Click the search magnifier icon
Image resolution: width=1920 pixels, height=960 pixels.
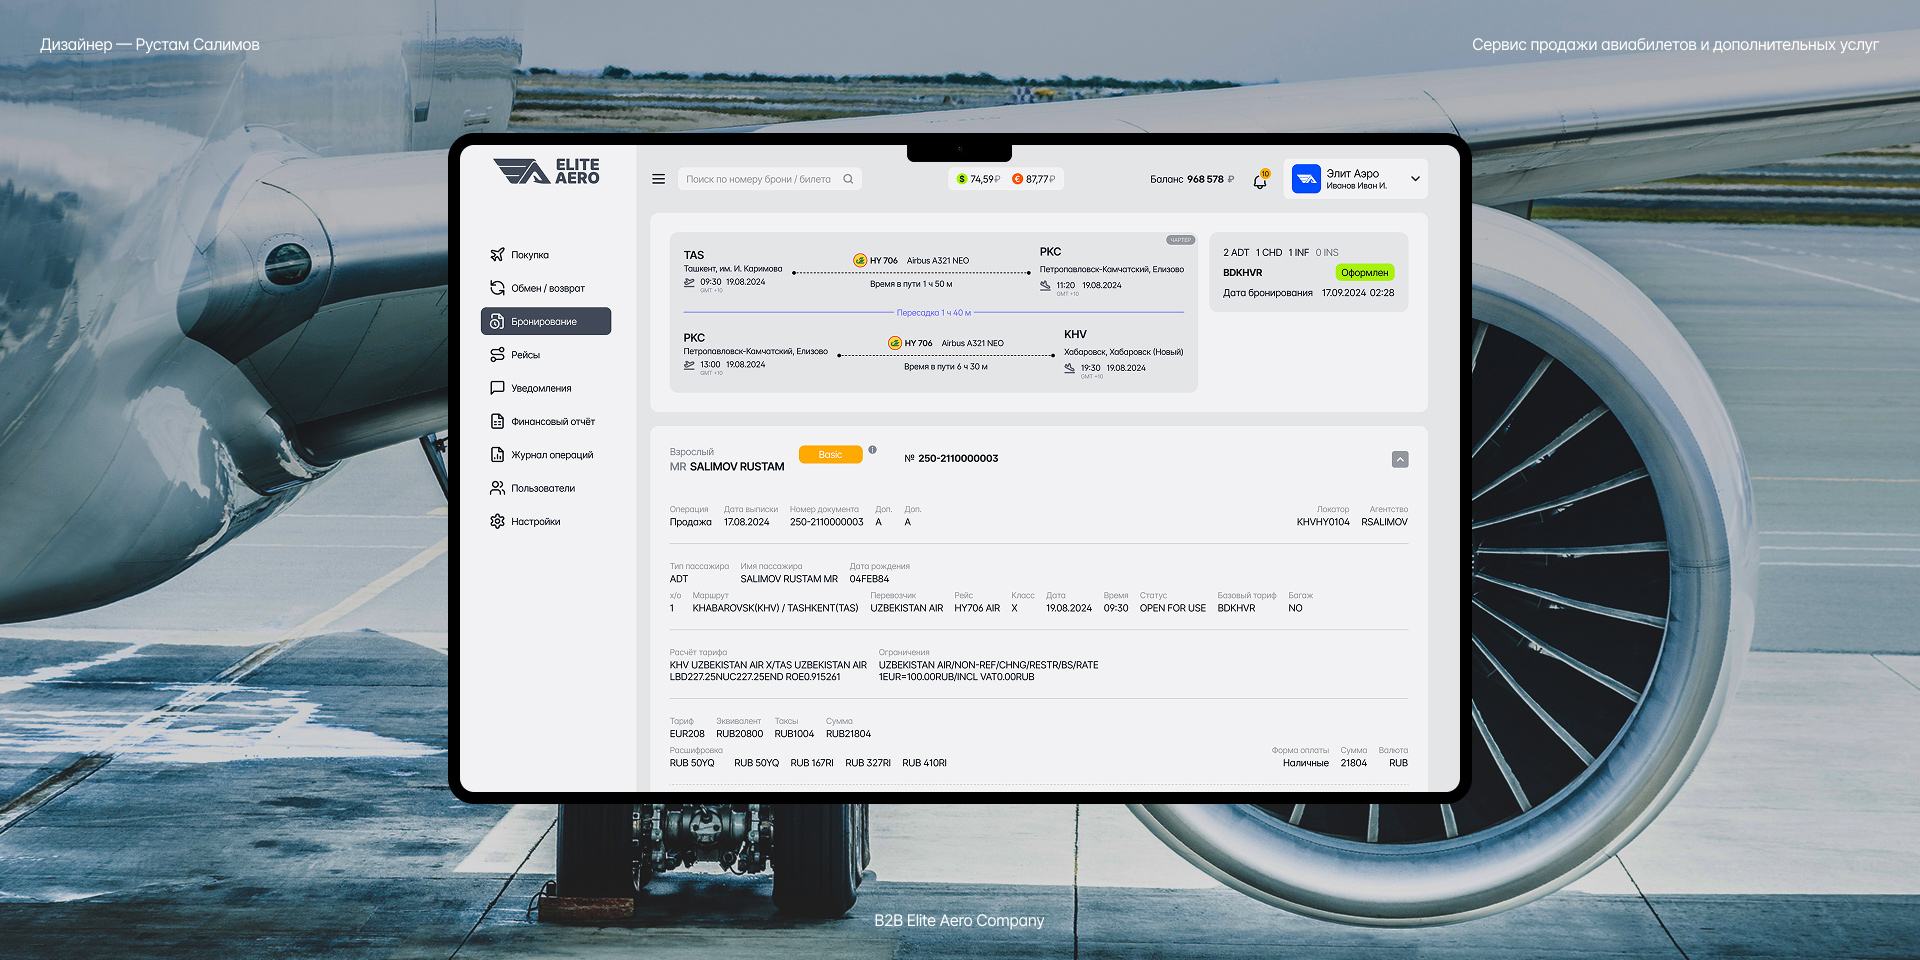coord(848,179)
